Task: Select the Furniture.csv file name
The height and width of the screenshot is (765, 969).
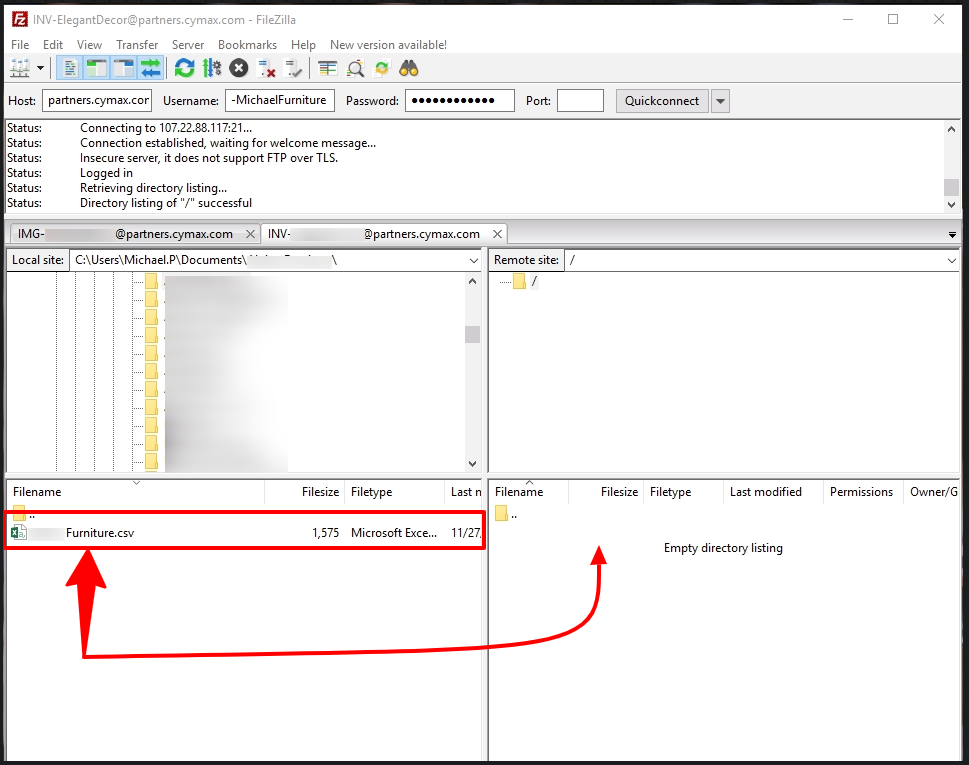Action: (x=100, y=533)
